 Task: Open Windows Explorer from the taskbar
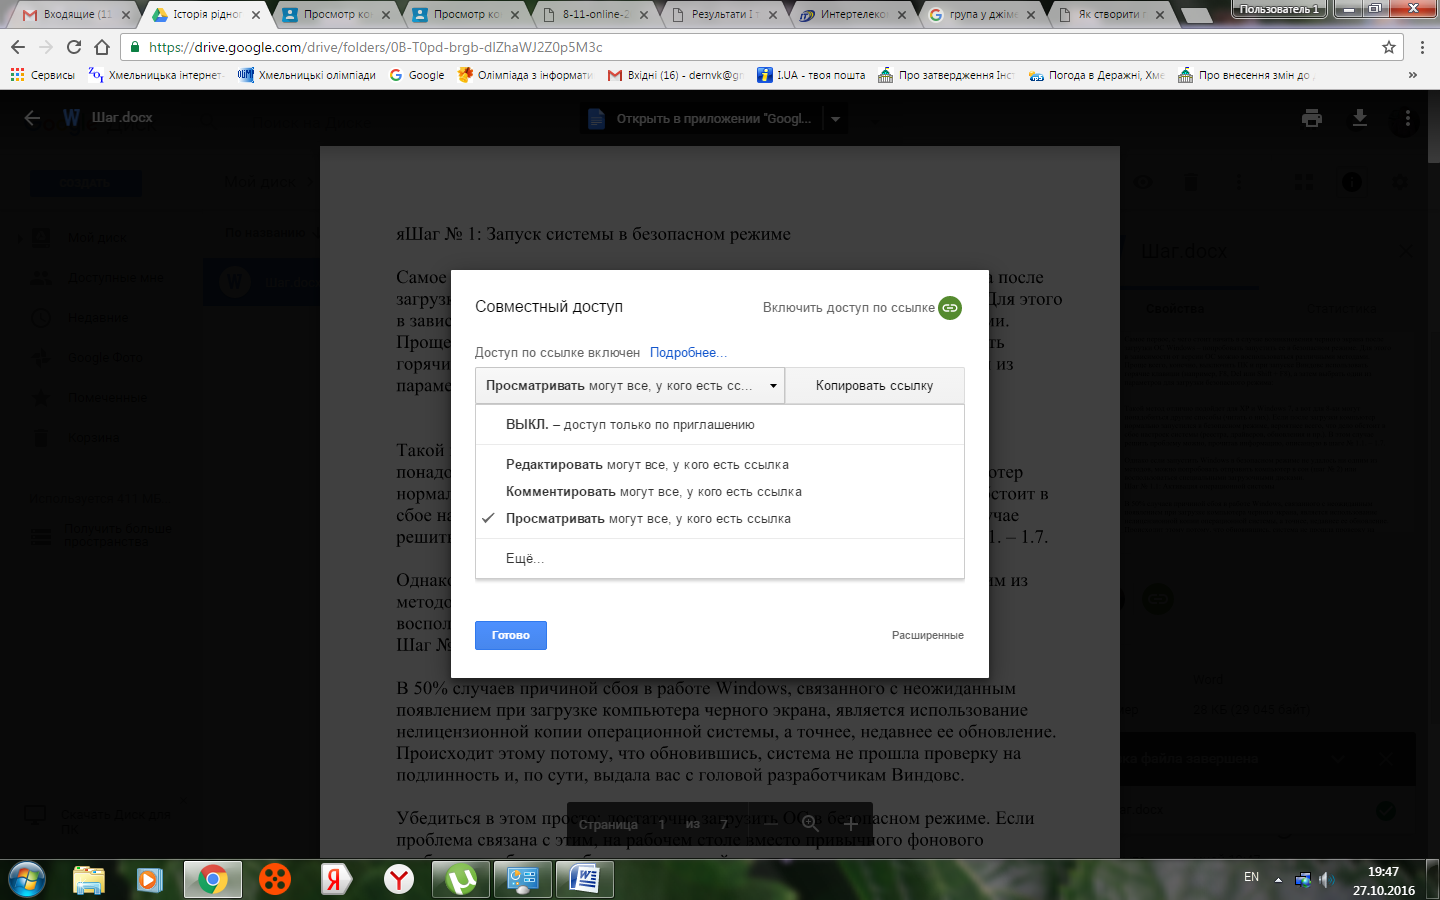(89, 879)
